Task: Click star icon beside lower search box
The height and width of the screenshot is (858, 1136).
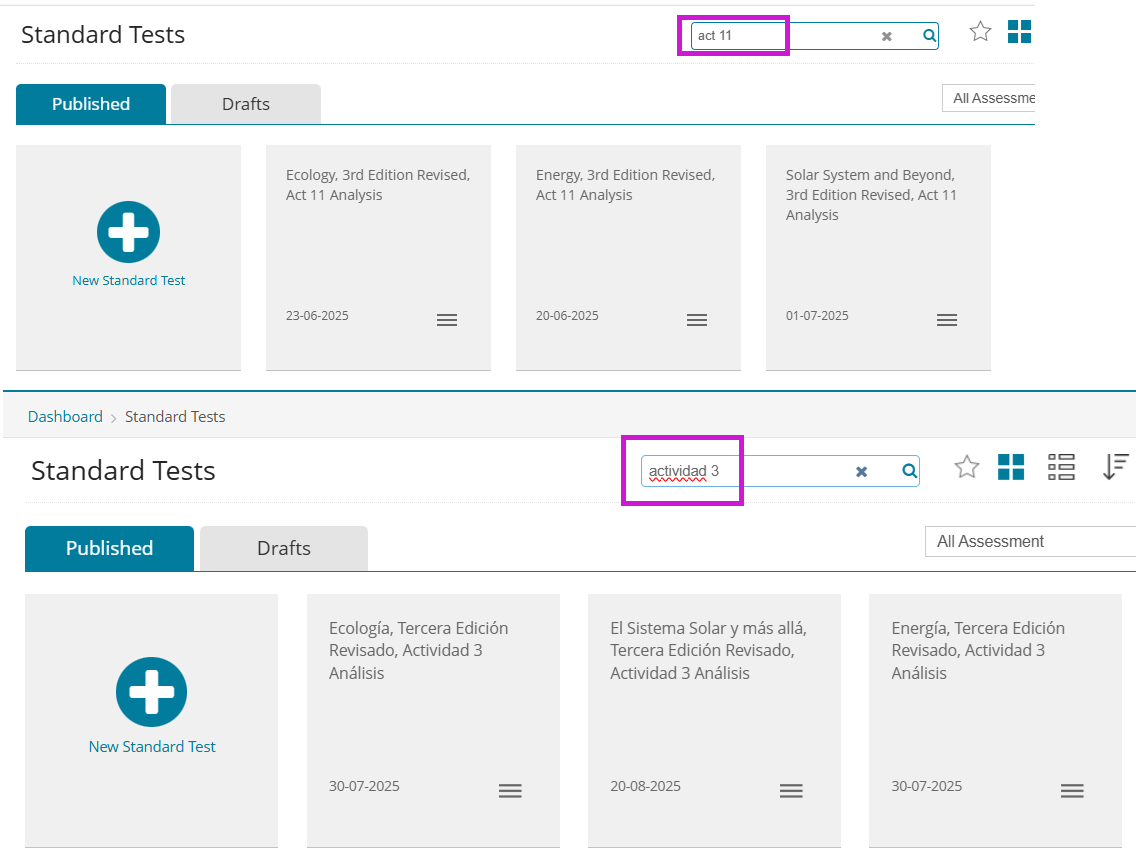Action: tap(966, 466)
